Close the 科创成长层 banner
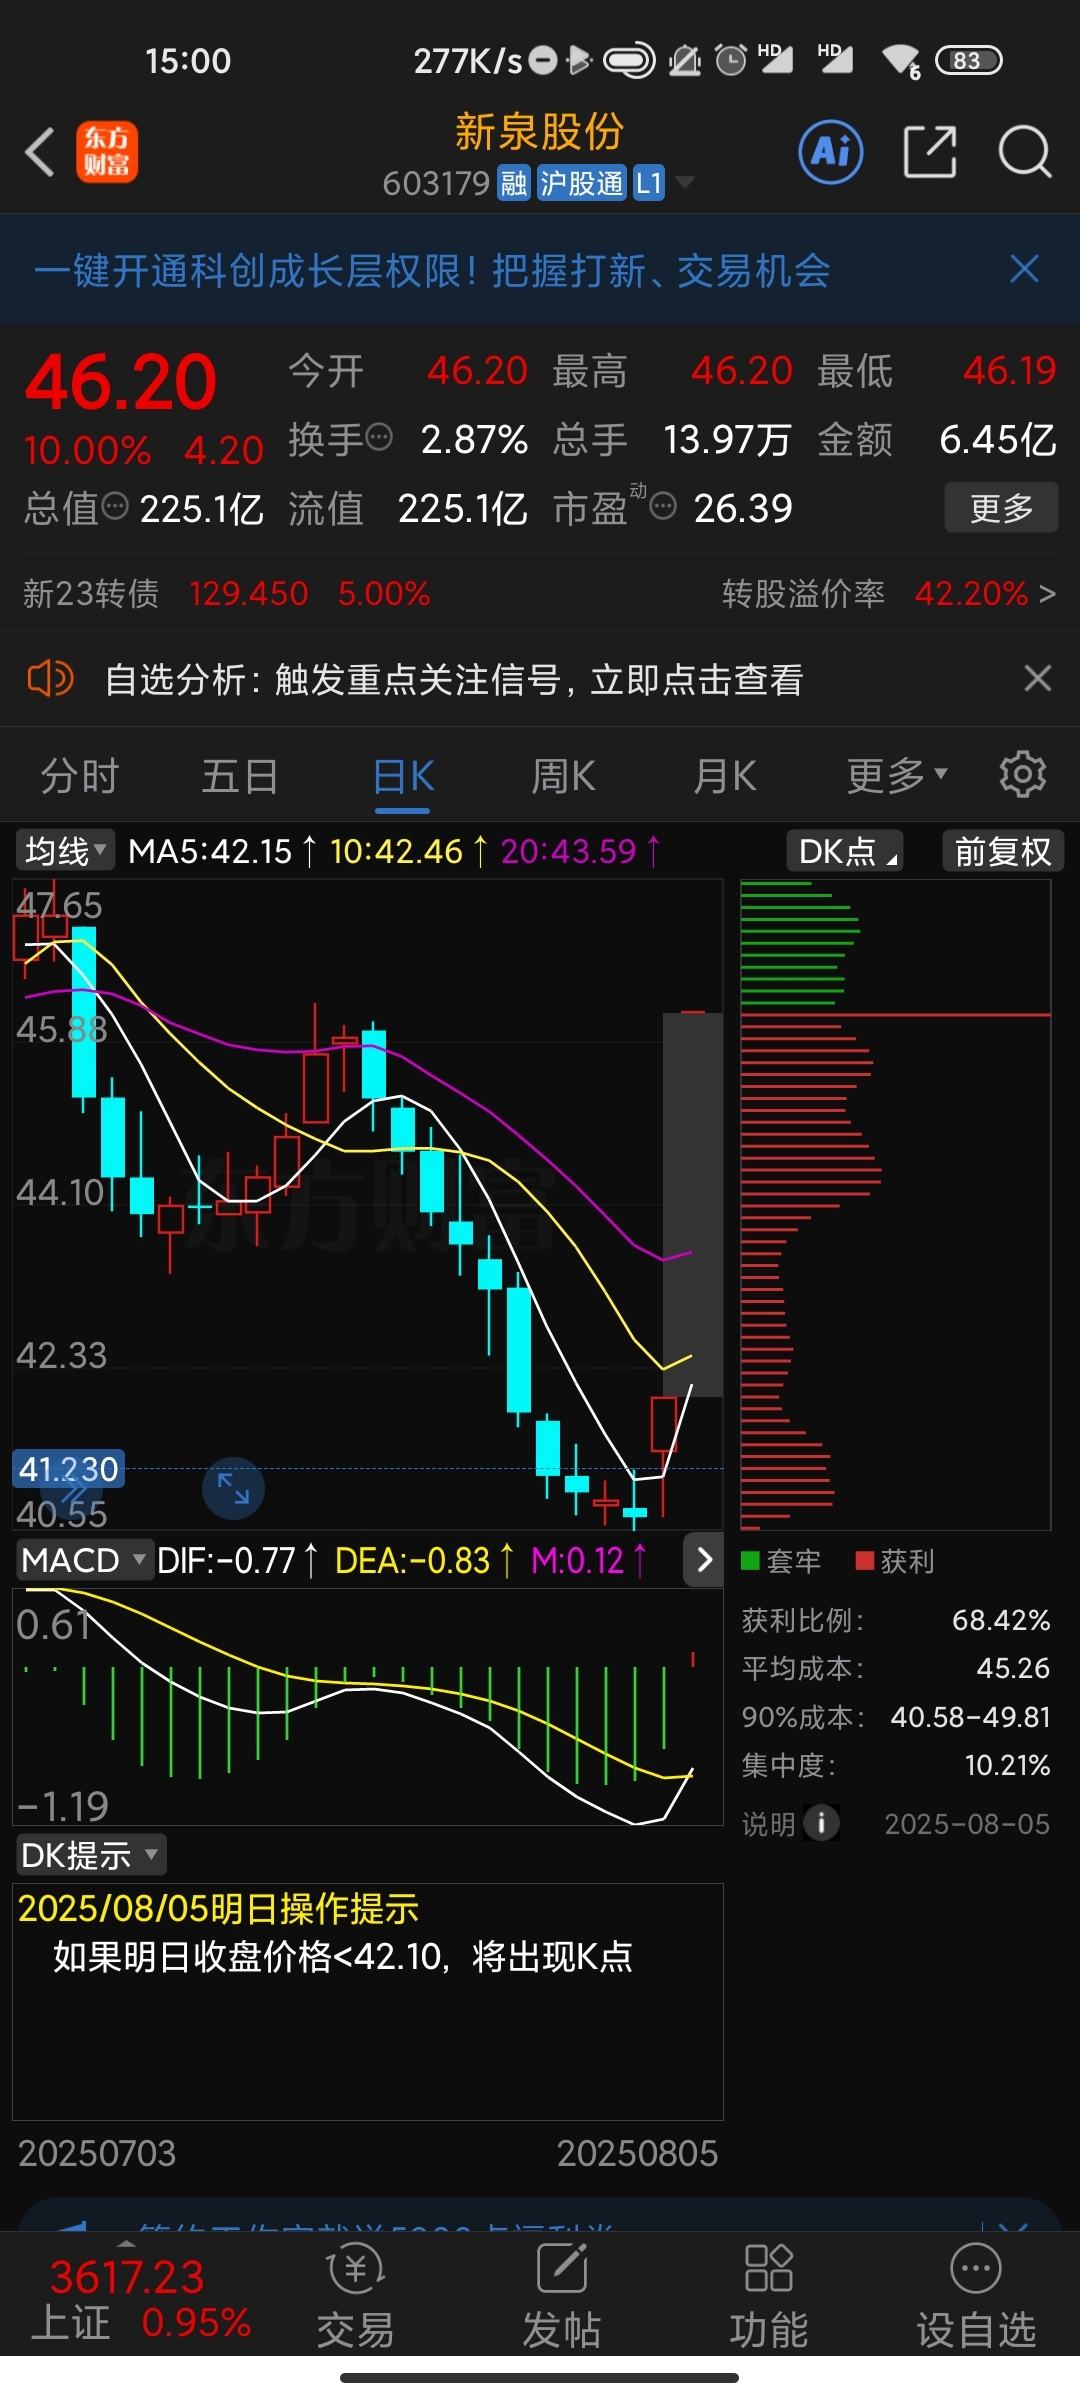The width and height of the screenshot is (1080, 2400). [1025, 269]
